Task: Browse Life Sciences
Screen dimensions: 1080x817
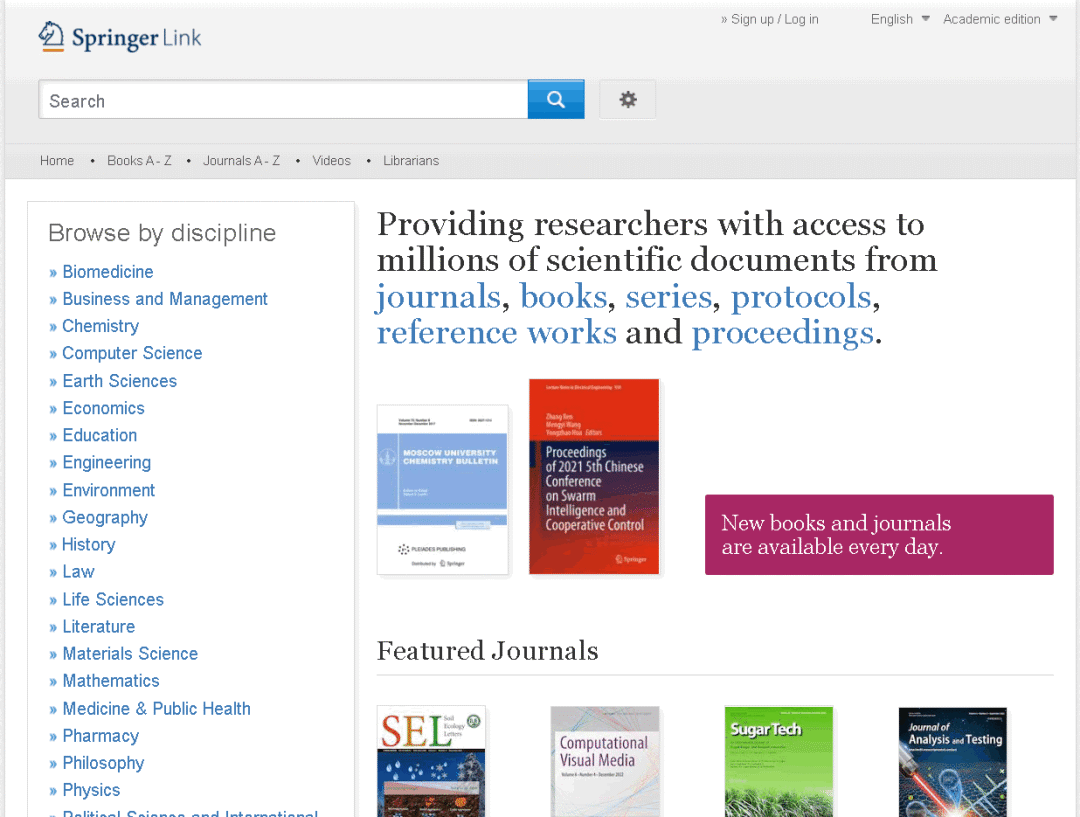Action: point(113,599)
